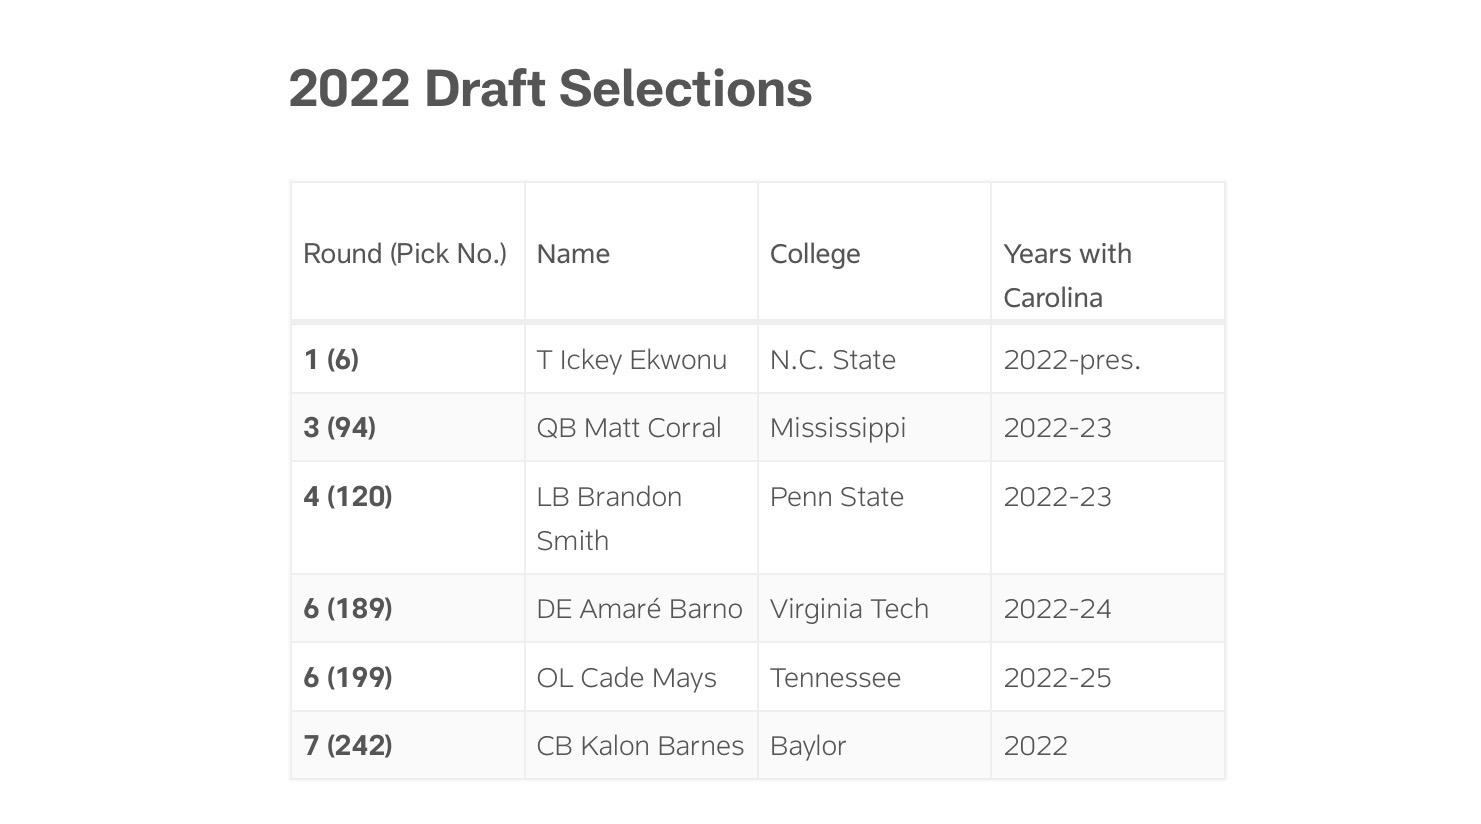Click the "Baylor" college cell
The image size is (1481, 824).
tap(808, 746)
